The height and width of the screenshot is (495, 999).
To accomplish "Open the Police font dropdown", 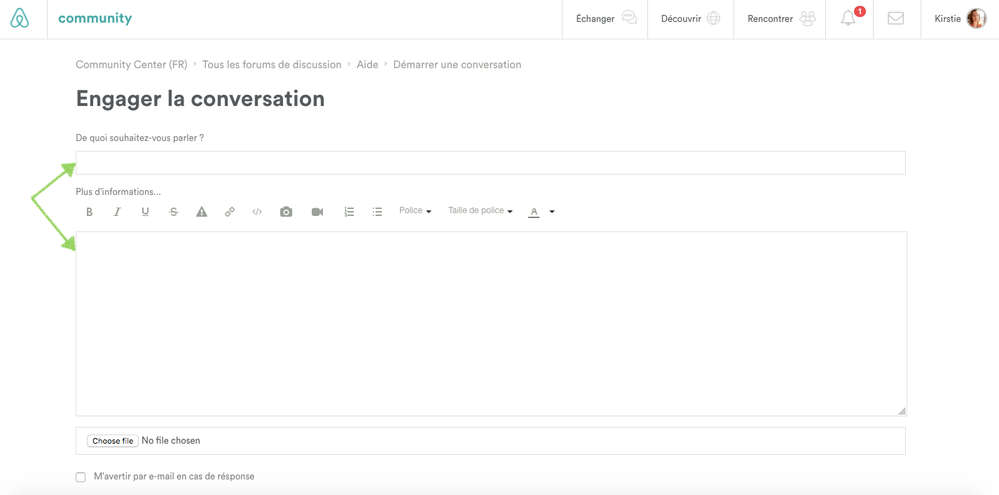I will tap(415, 211).
